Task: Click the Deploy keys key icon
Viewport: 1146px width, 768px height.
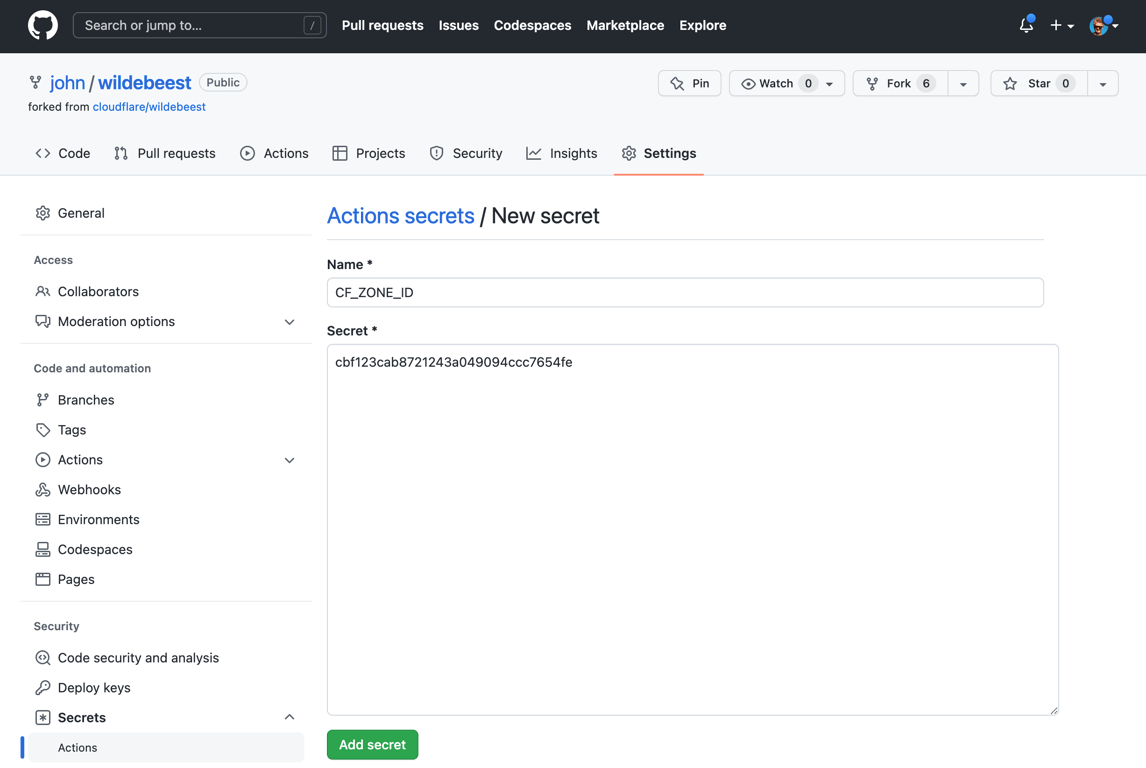Action: click(43, 688)
